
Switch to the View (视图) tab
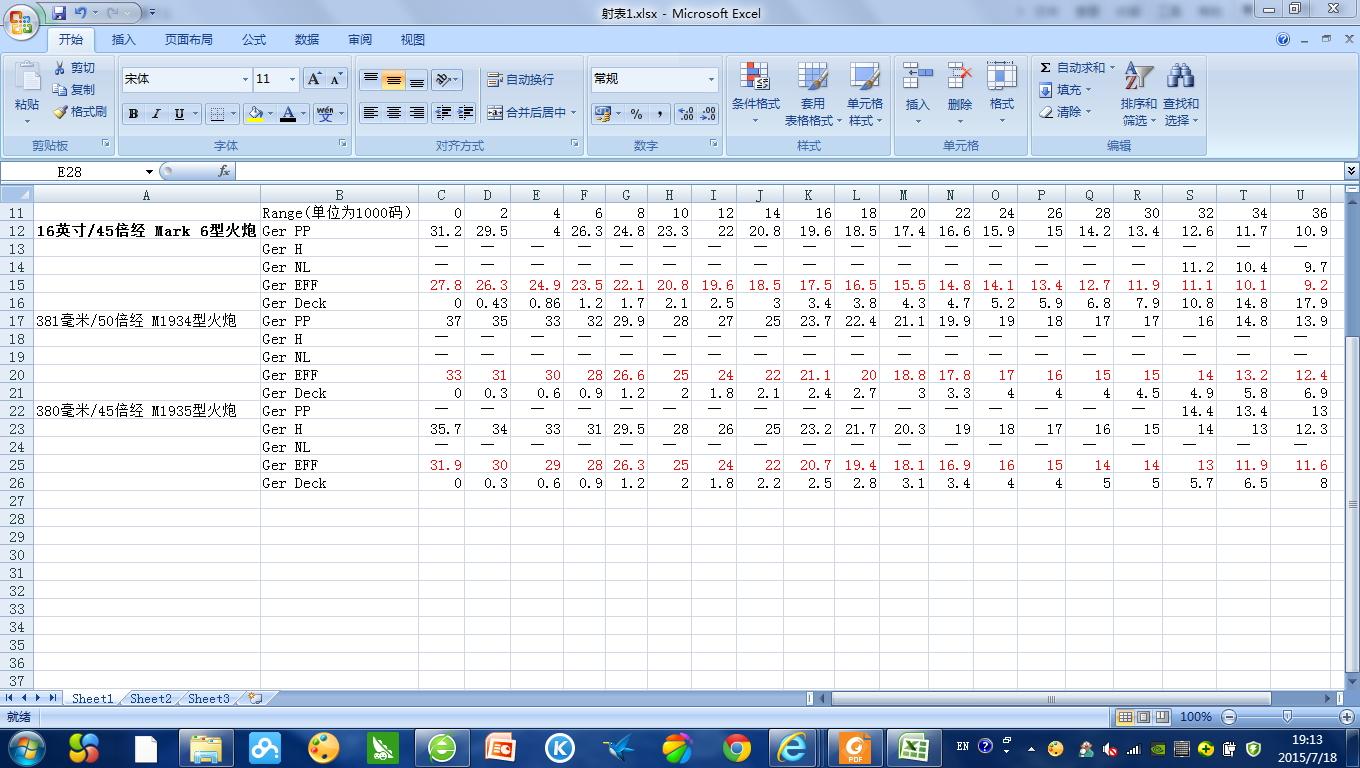(x=413, y=40)
